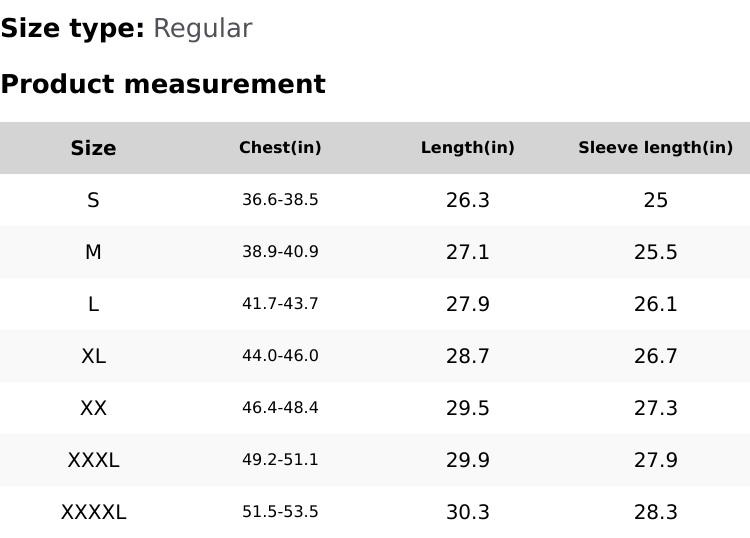Click the Chest(in) column header
The height and width of the screenshot is (538, 750).
tap(280, 148)
